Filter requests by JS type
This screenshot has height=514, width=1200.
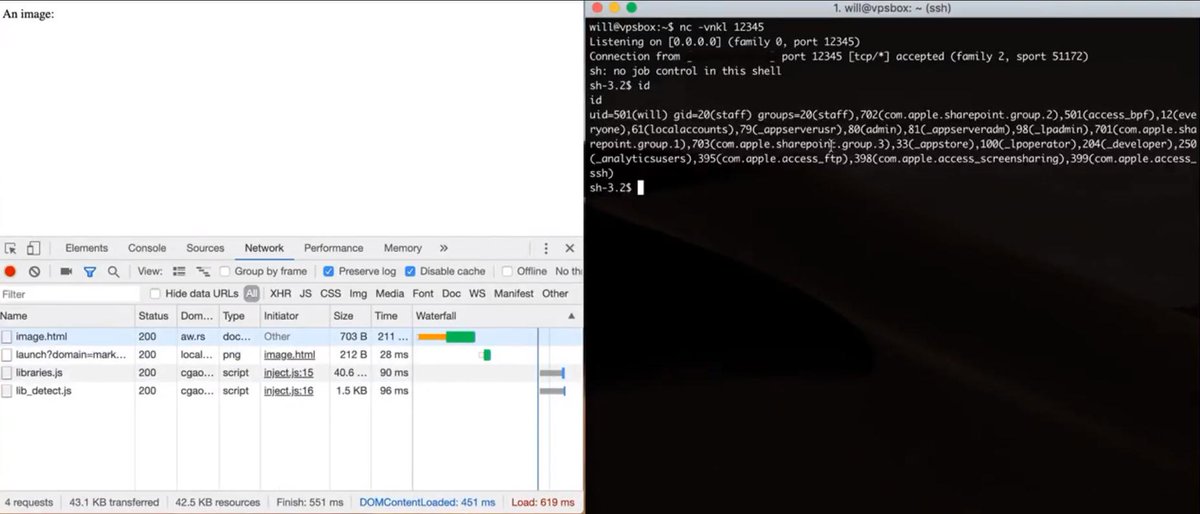pos(305,294)
